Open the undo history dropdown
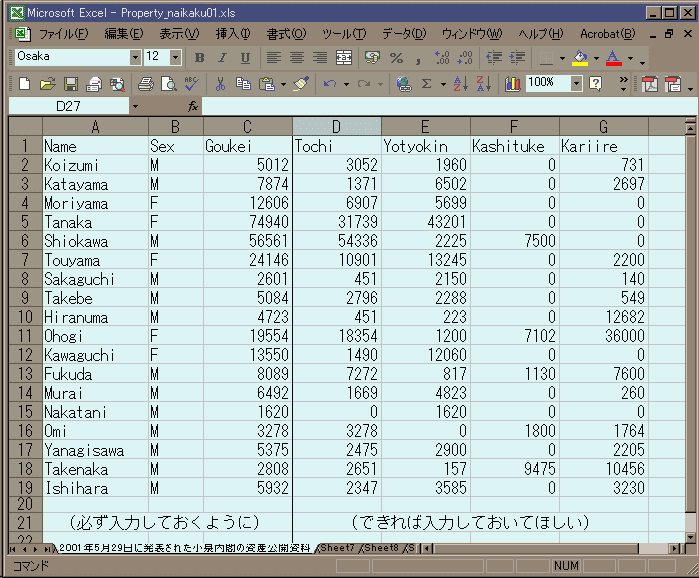 pyautogui.click(x=346, y=84)
